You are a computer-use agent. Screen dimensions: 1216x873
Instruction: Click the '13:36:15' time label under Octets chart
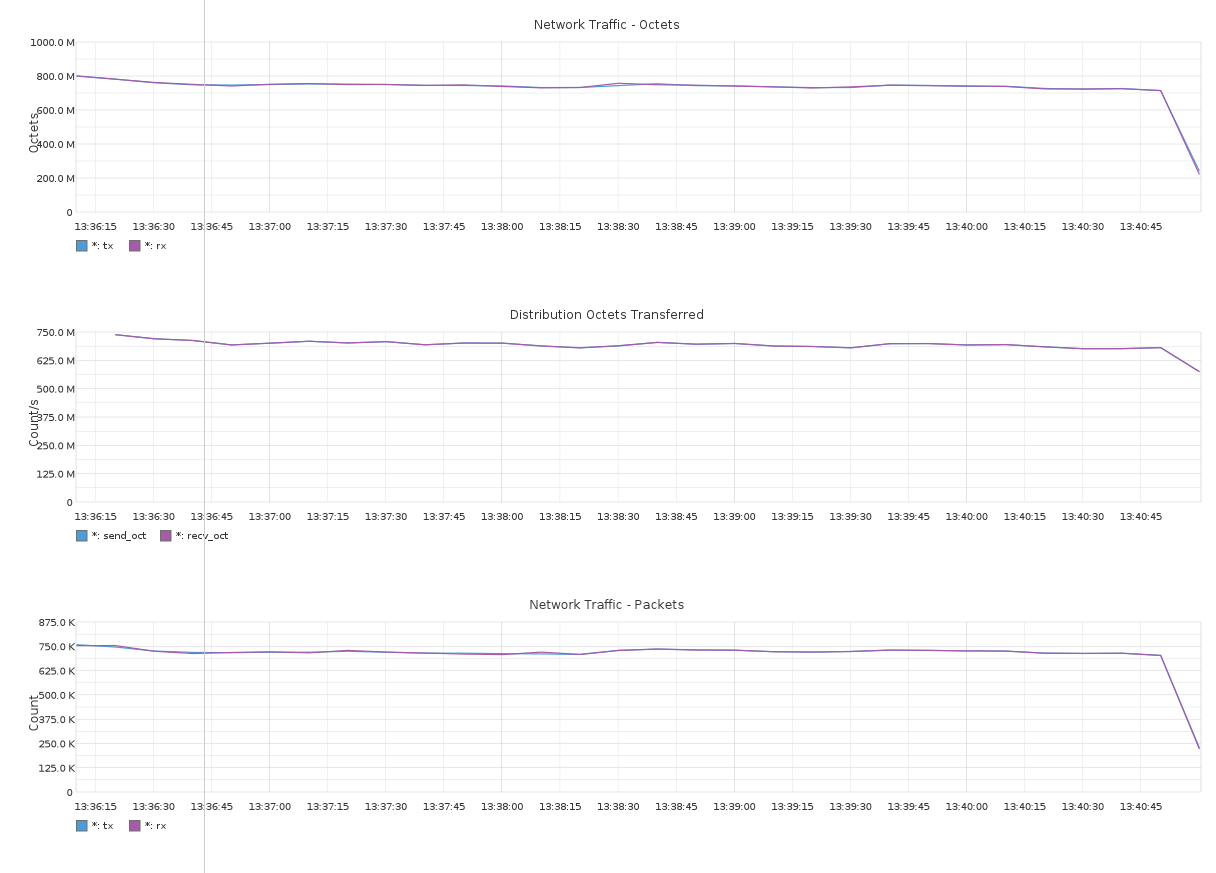(96, 227)
